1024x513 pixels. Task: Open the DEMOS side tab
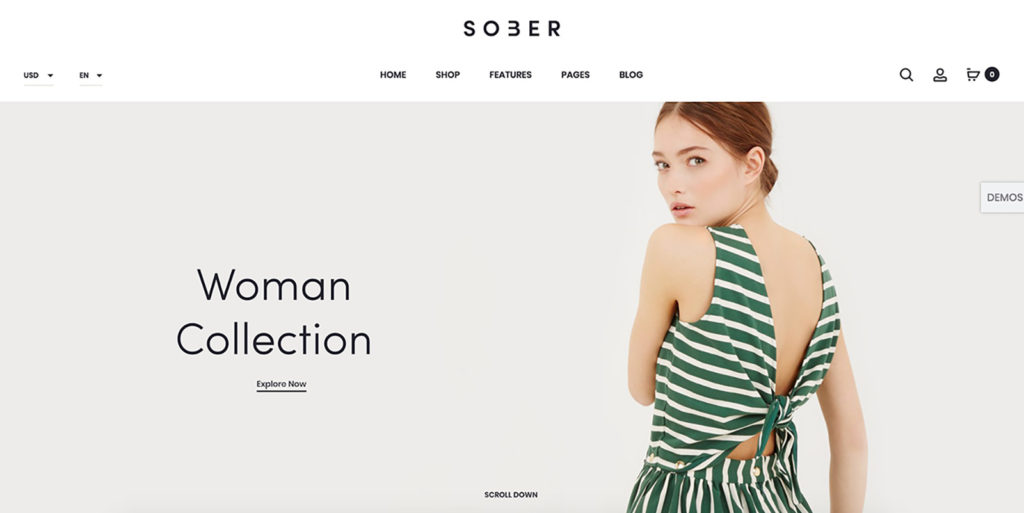pyautogui.click(x=1002, y=197)
